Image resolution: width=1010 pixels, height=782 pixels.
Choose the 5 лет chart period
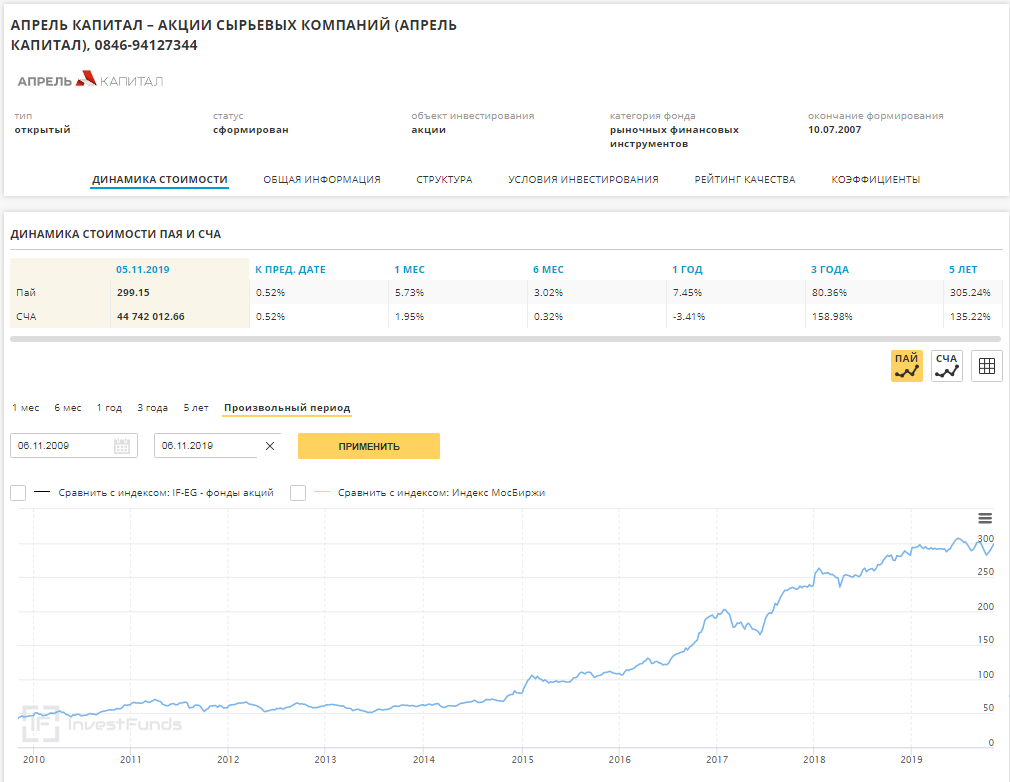[196, 408]
